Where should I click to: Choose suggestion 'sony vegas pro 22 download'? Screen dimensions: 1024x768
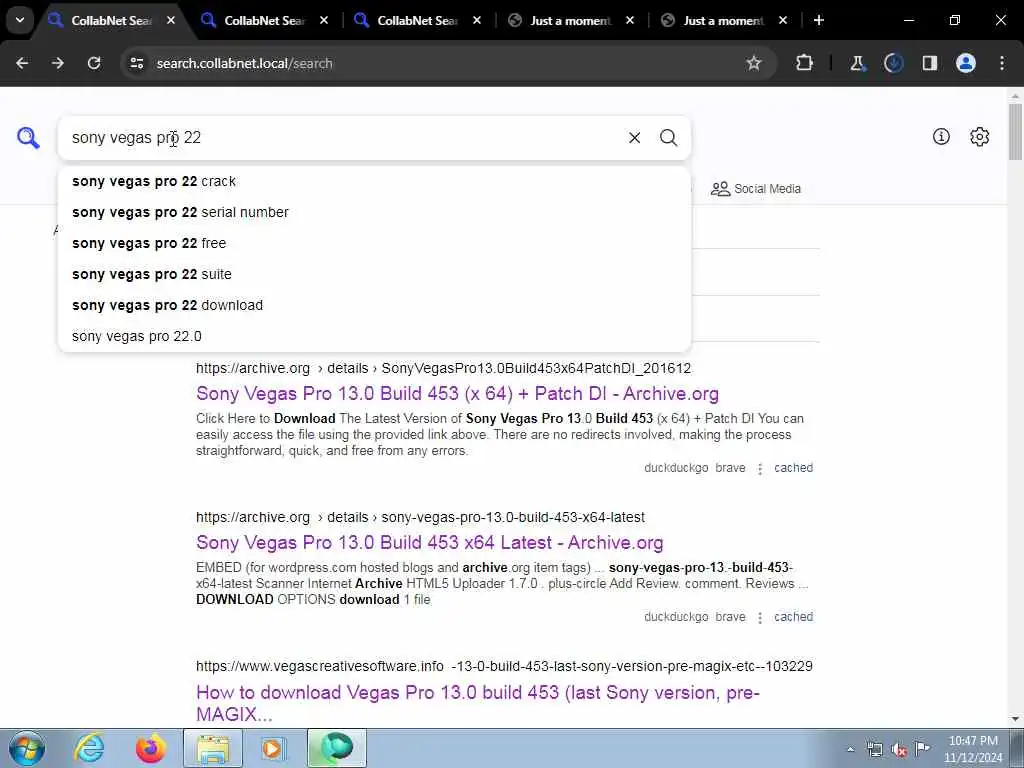[x=374, y=305]
